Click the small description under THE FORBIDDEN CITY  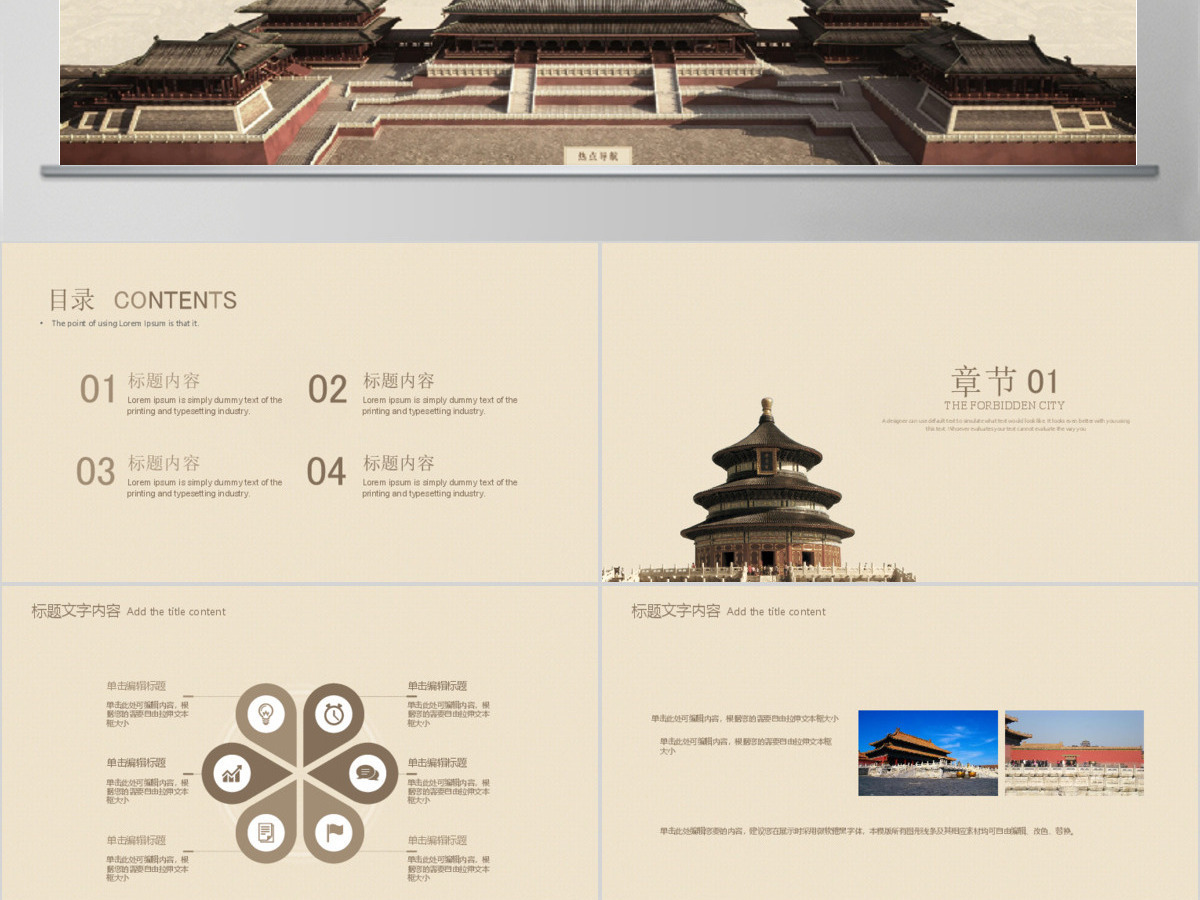pyautogui.click(x=1006, y=425)
